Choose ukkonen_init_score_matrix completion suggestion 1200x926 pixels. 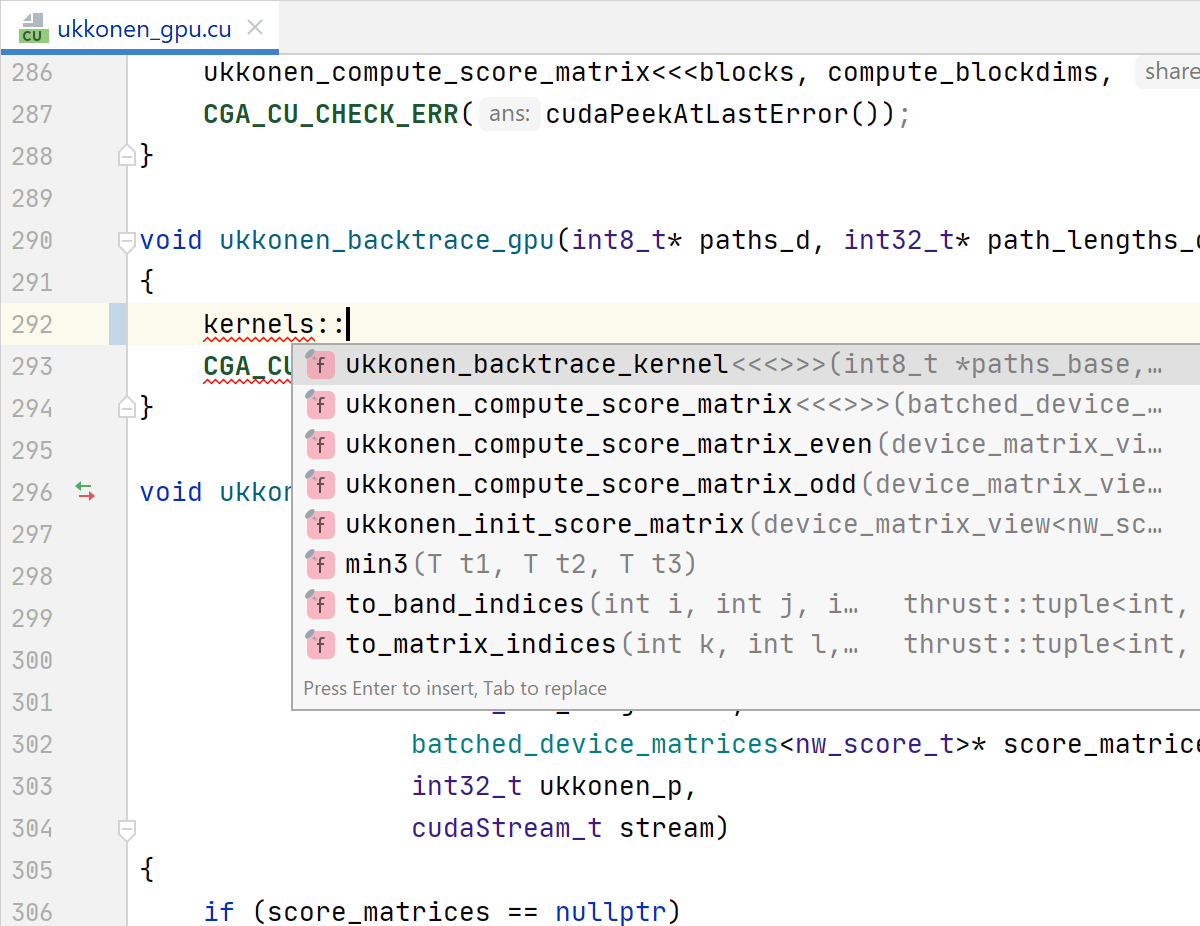click(x=746, y=525)
